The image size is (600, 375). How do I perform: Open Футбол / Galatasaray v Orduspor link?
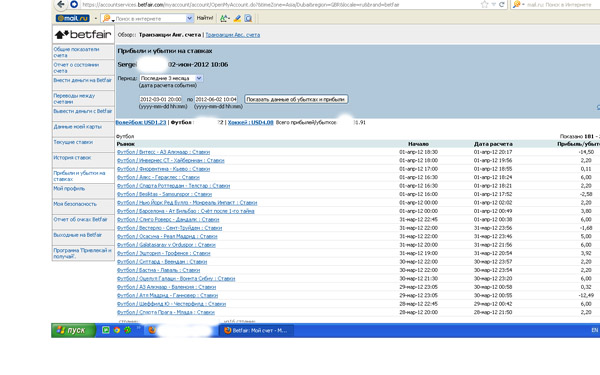166,245
